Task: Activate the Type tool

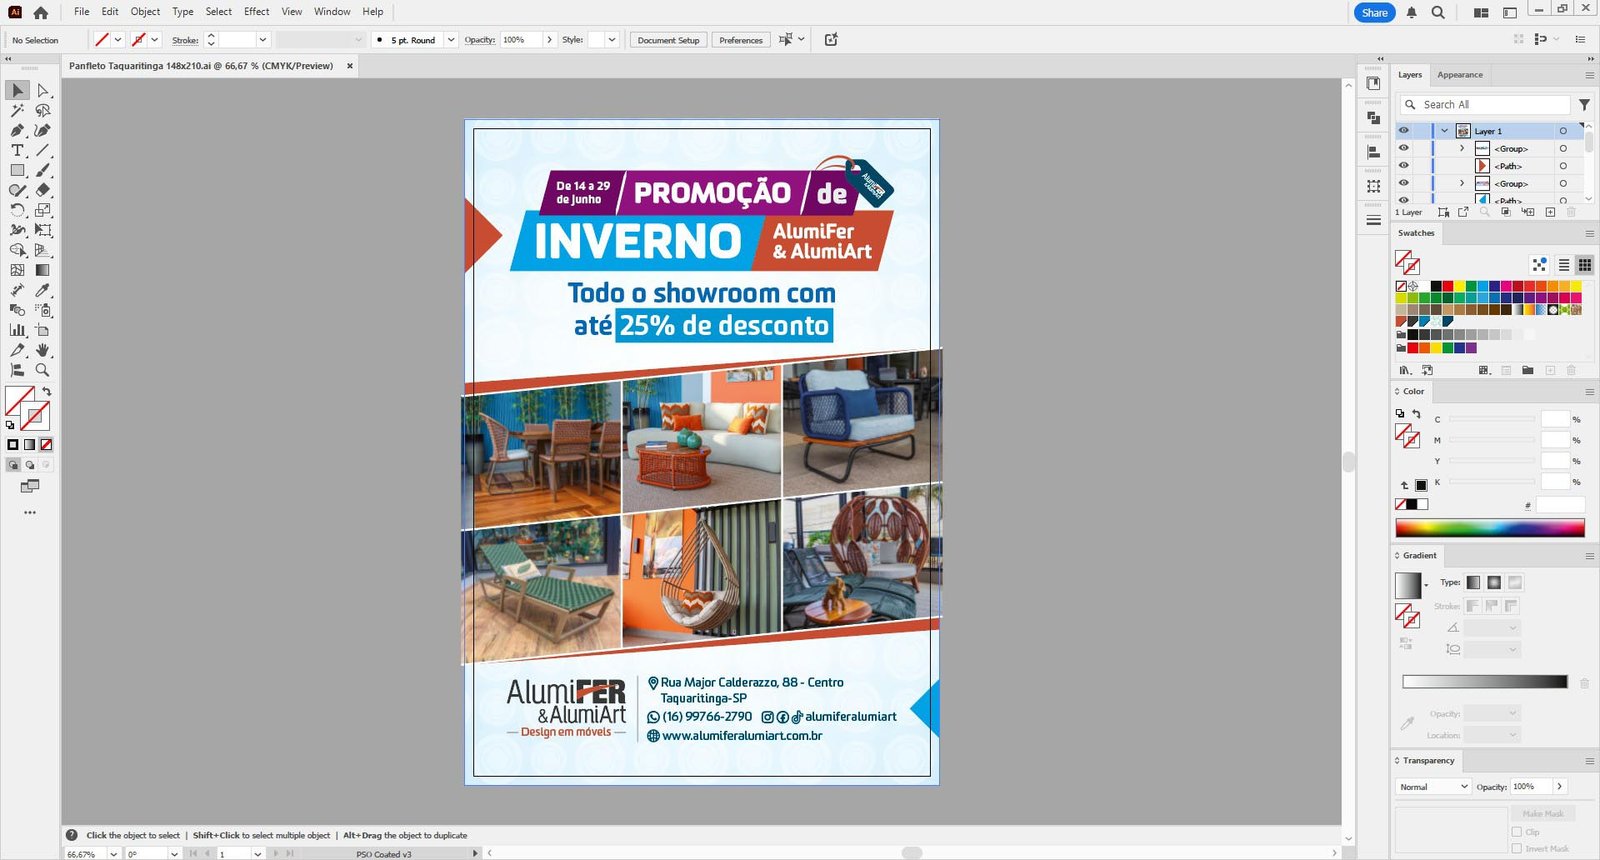Action: pos(17,150)
